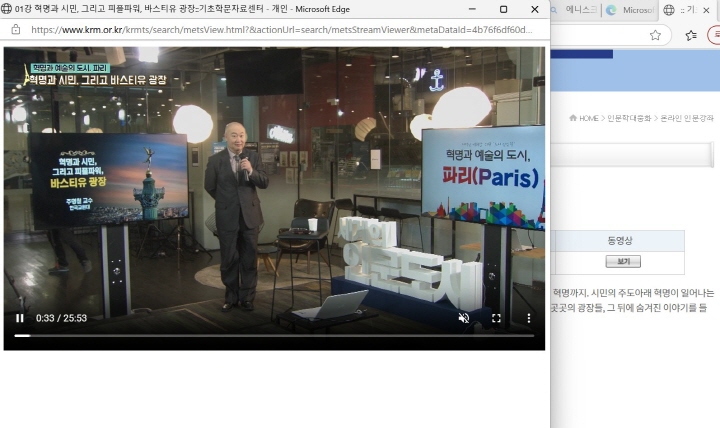The width and height of the screenshot is (720, 428).
Task: Open the video more-options menu
Action: coord(529,318)
